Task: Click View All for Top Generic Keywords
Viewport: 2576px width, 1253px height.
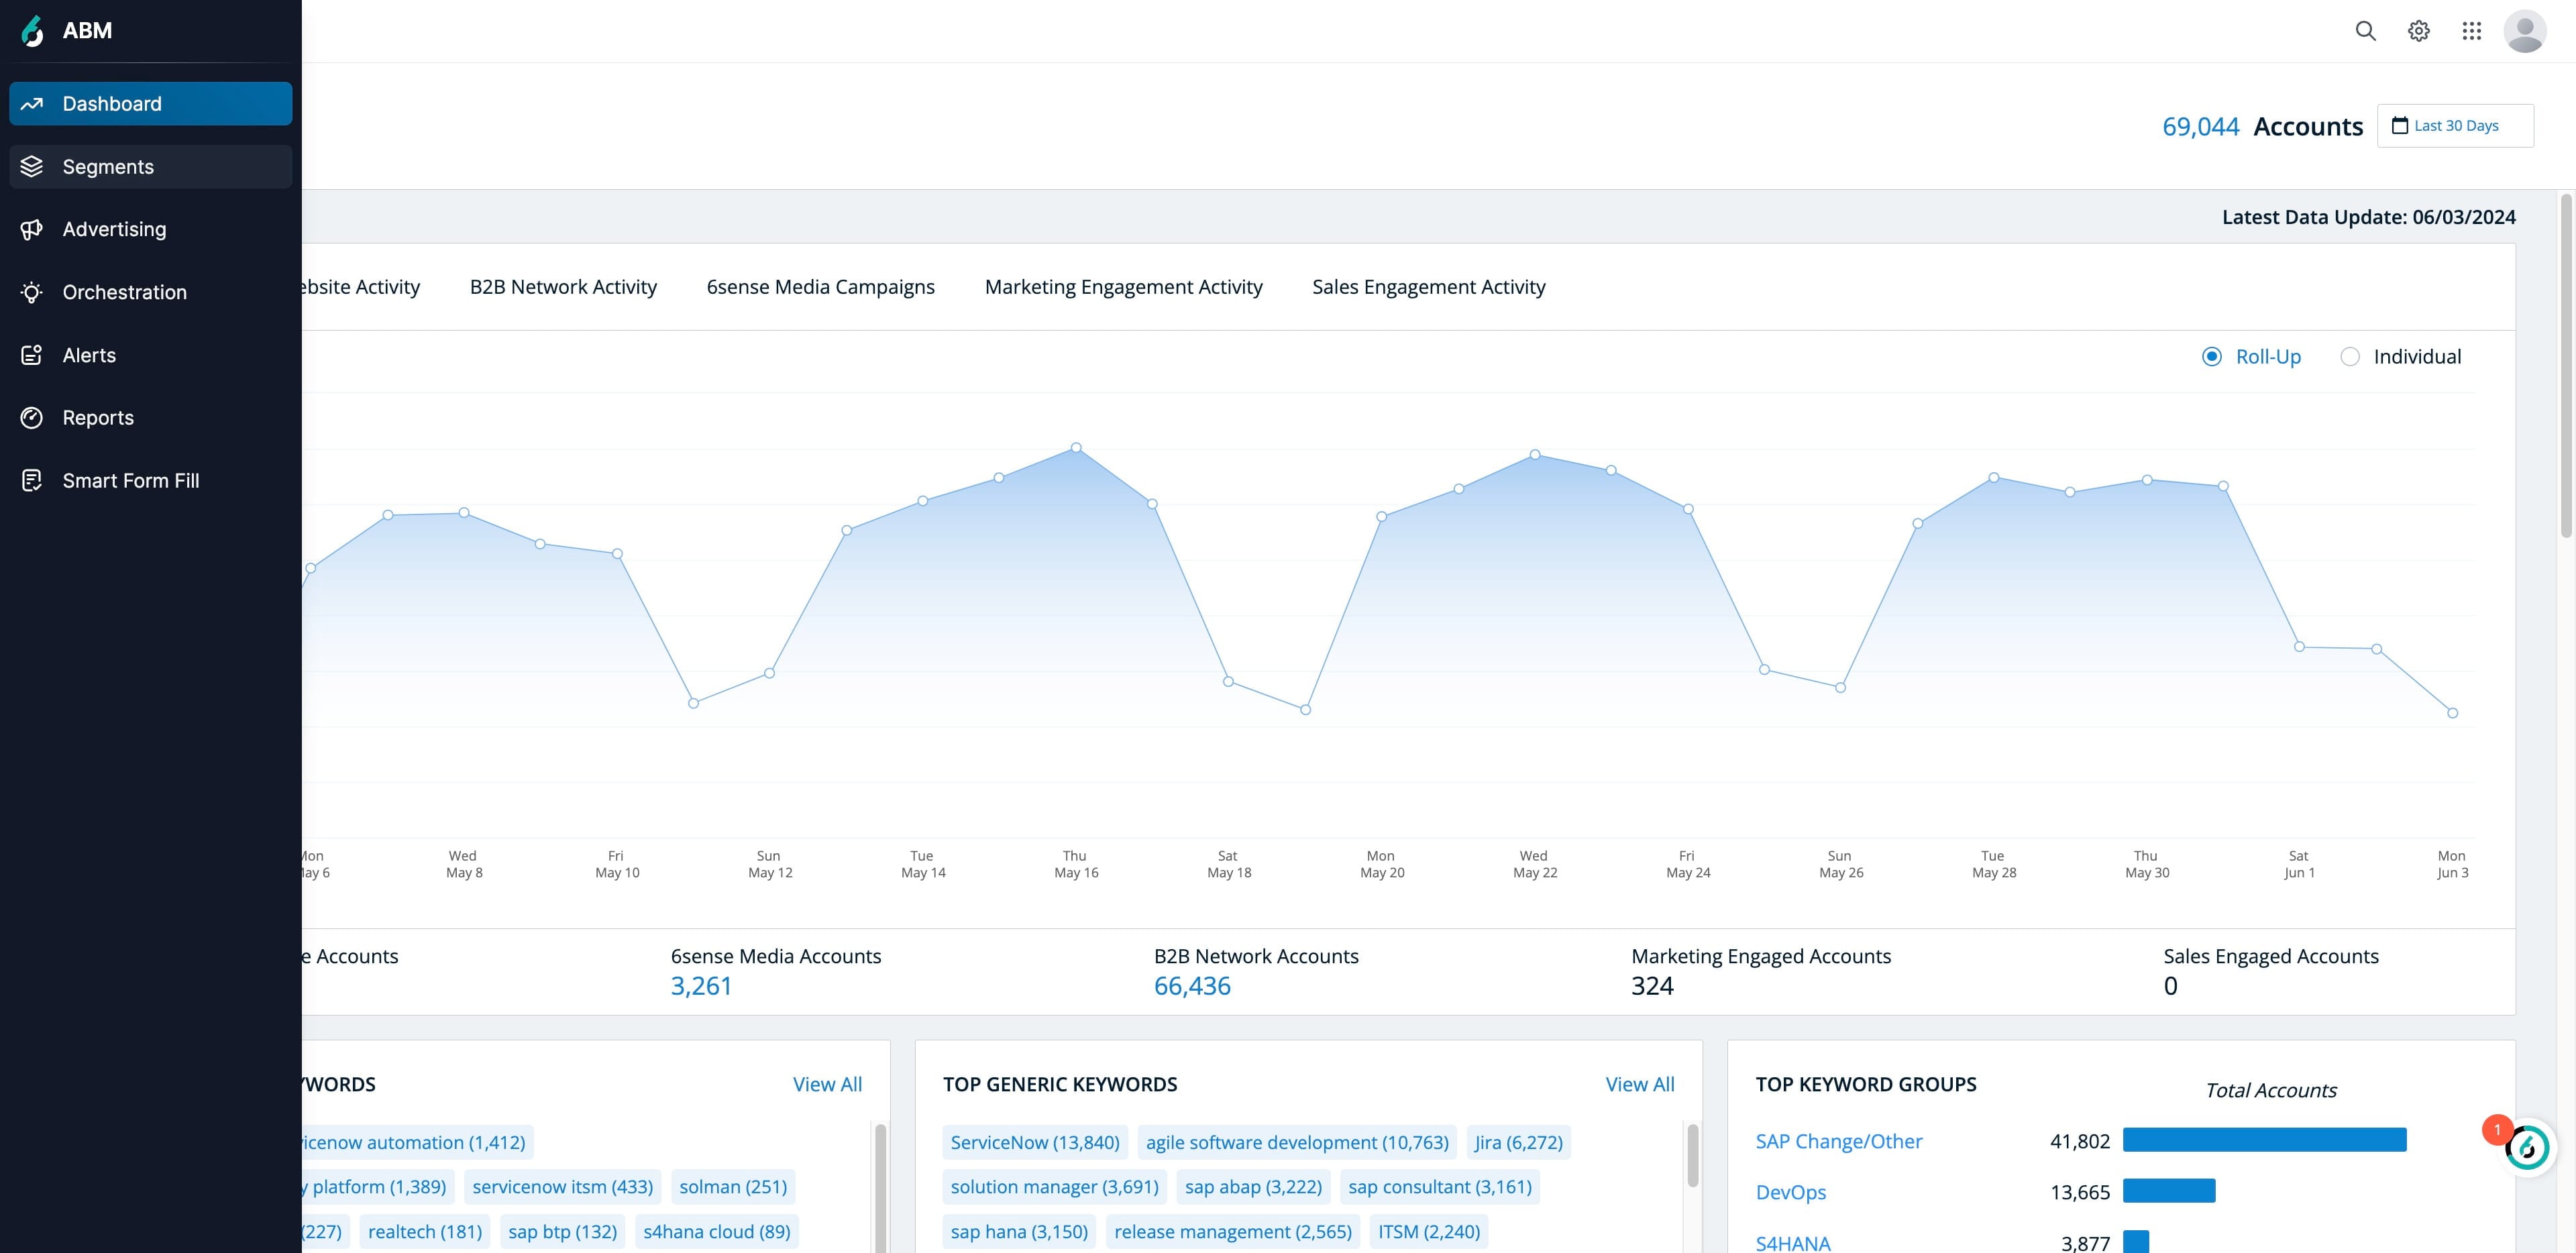Action: pyautogui.click(x=1639, y=1084)
